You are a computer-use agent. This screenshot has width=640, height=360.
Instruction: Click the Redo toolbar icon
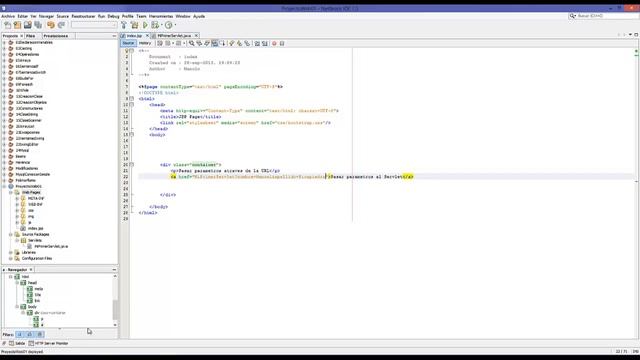click(61, 25)
